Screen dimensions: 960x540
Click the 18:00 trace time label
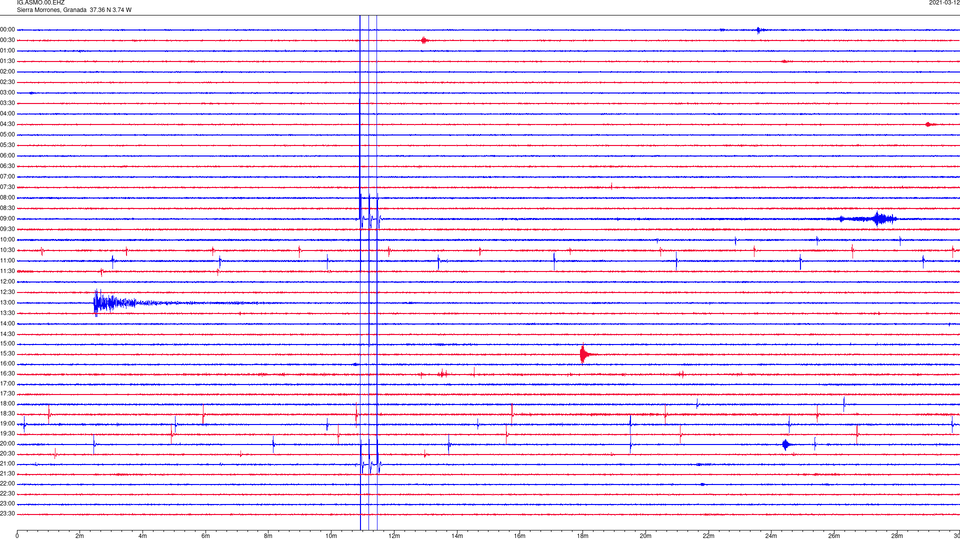click(x=7, y=404)
